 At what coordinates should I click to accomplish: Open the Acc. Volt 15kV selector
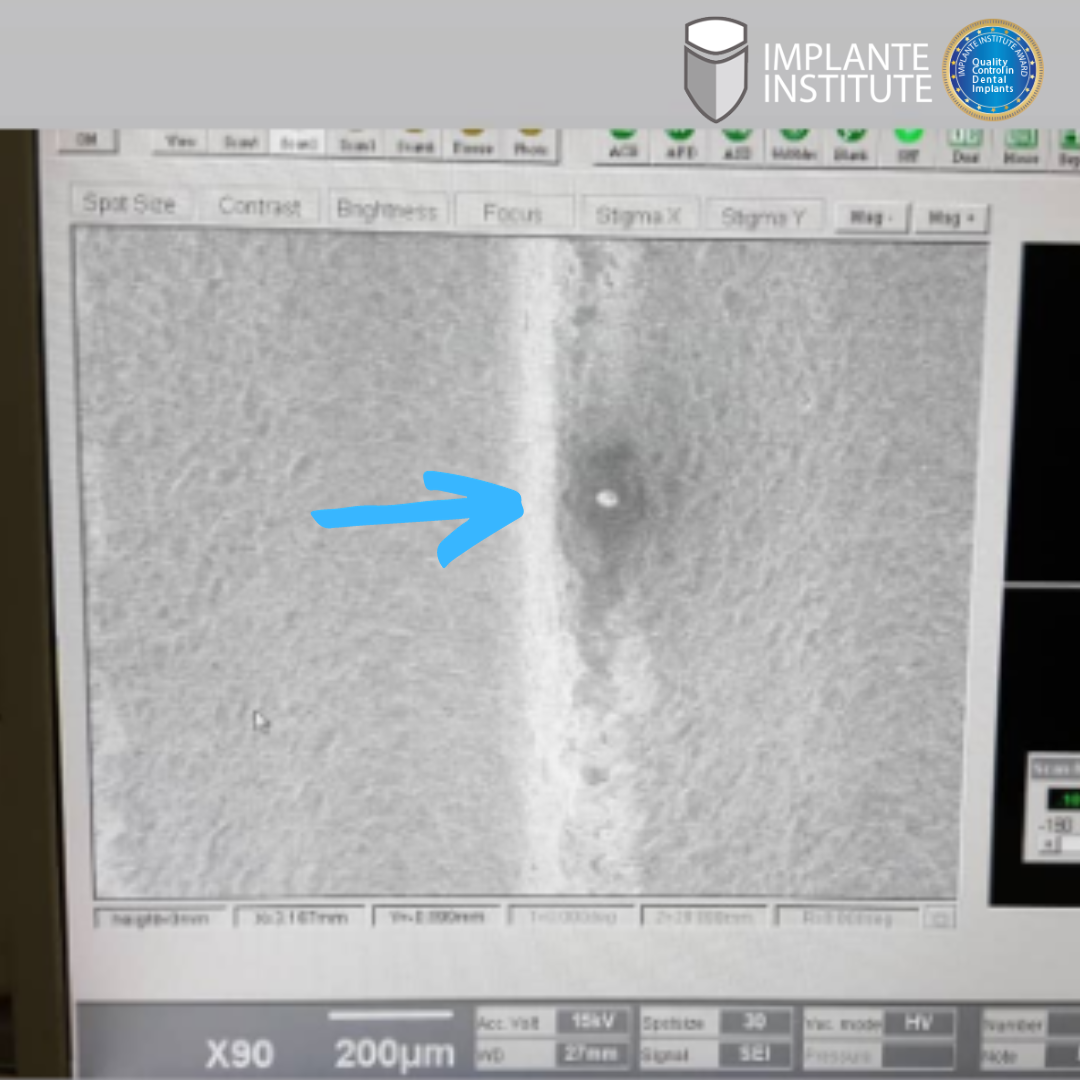click(x=593, y=1022)
